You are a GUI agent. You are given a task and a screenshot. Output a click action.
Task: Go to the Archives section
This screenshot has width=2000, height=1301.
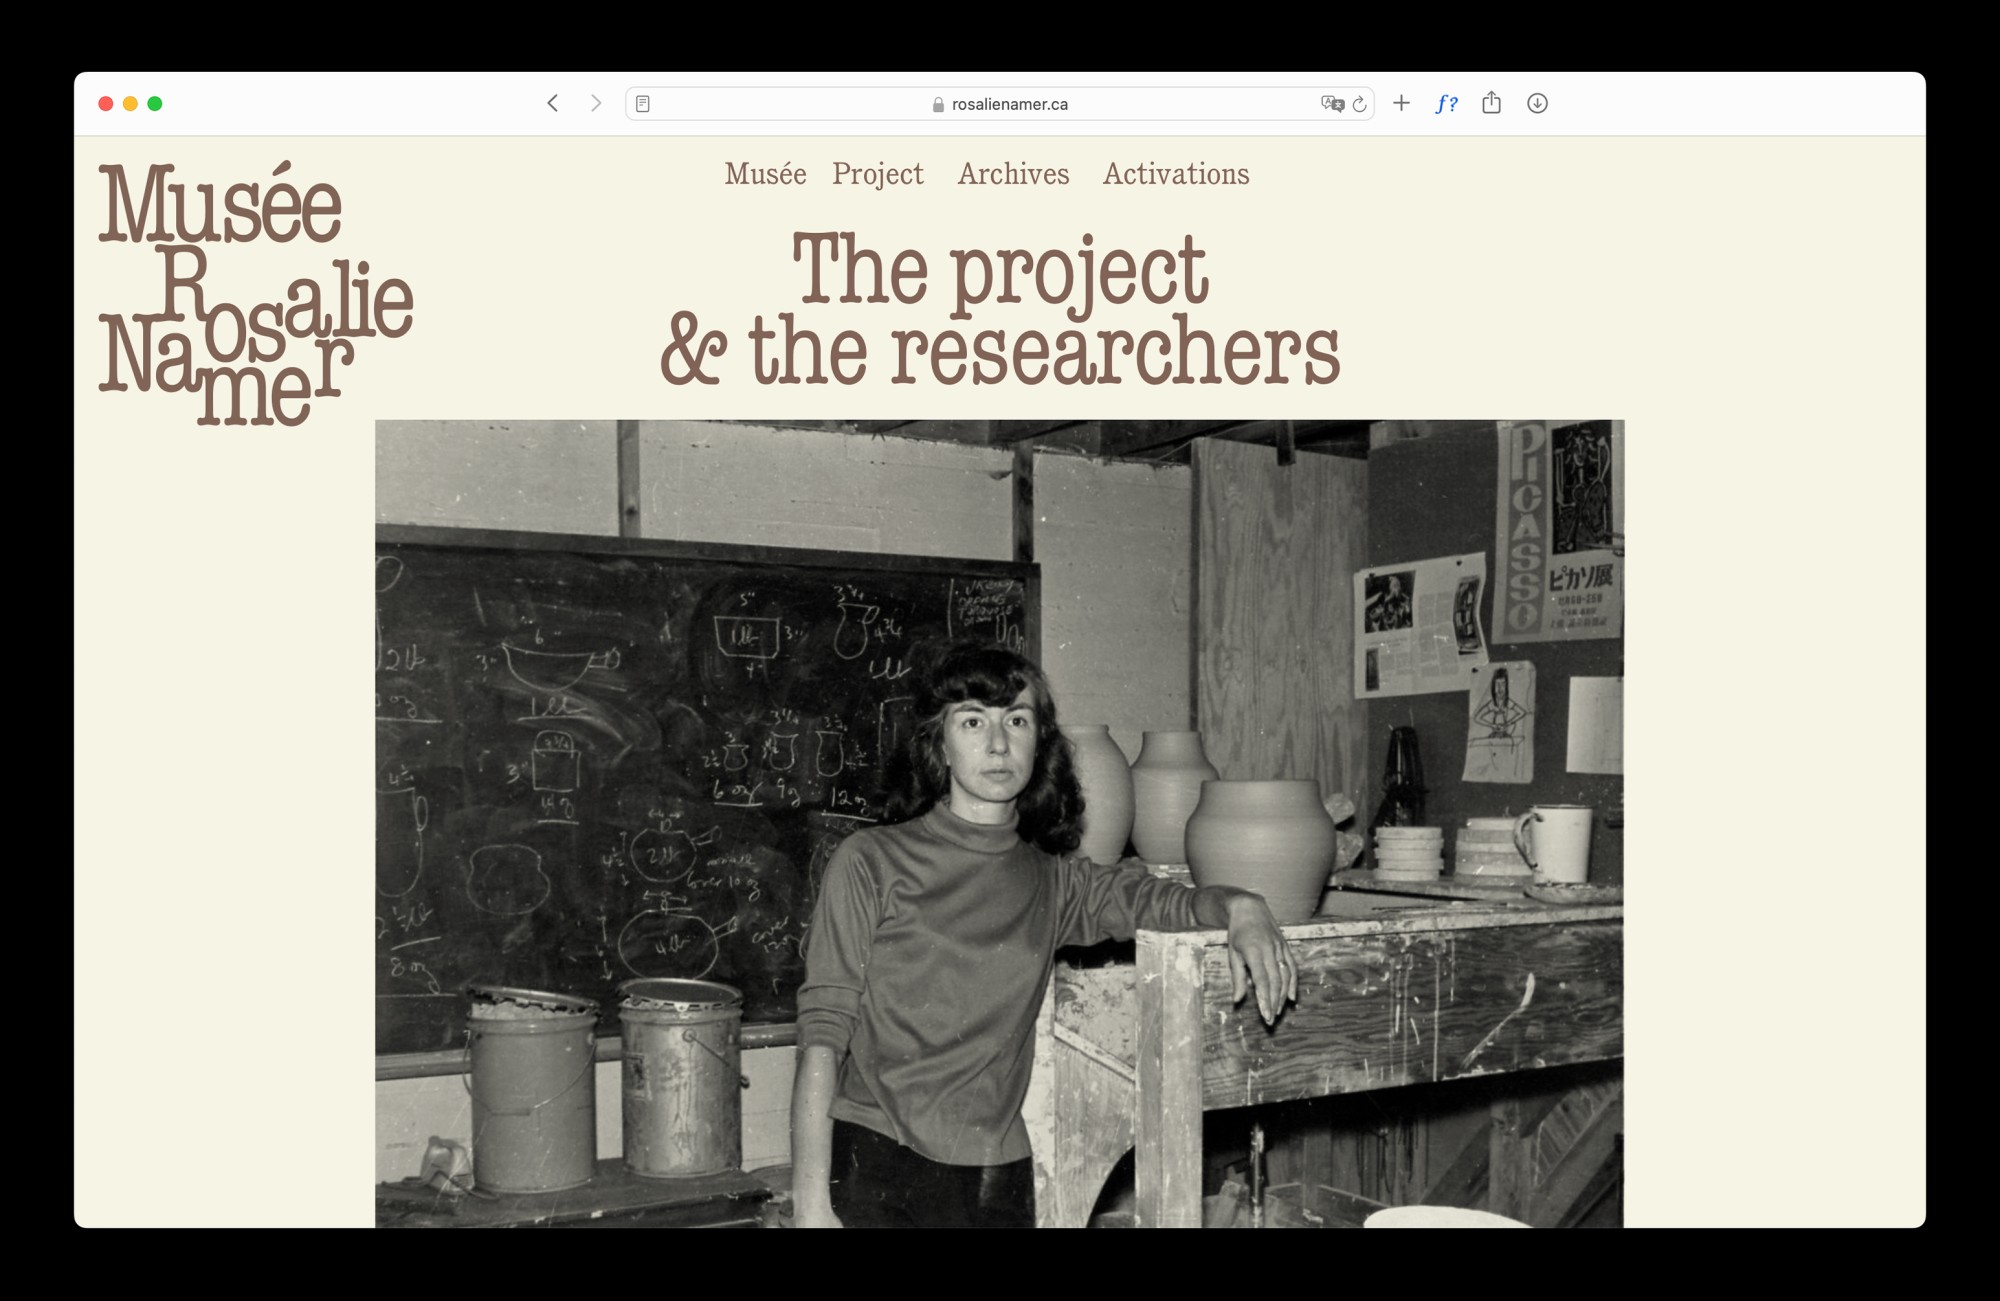click(x=1013, y=174)
